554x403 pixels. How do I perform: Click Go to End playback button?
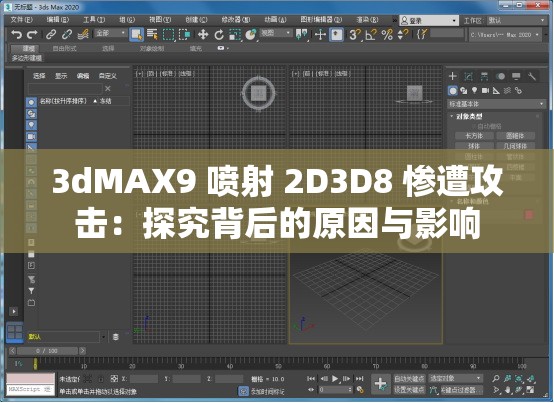(x=359, y=379)
